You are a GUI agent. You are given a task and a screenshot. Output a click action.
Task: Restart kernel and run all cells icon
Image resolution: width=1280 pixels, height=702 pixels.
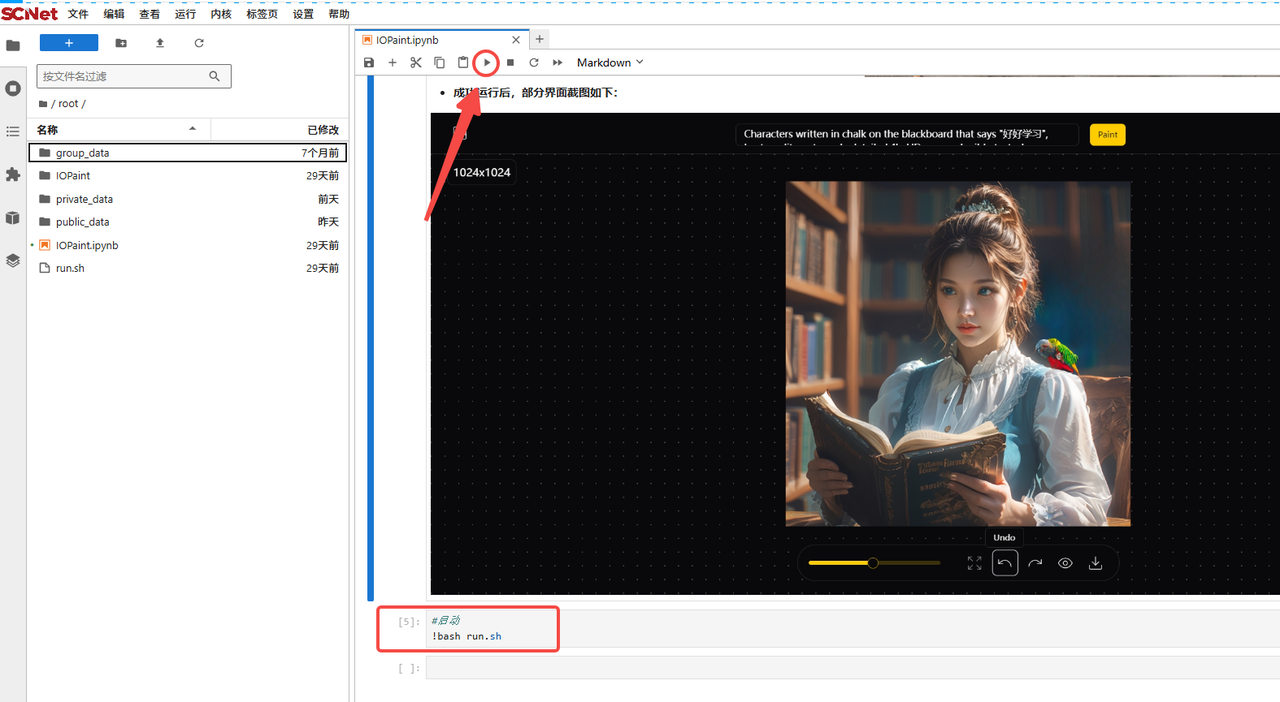pos(557,63)
